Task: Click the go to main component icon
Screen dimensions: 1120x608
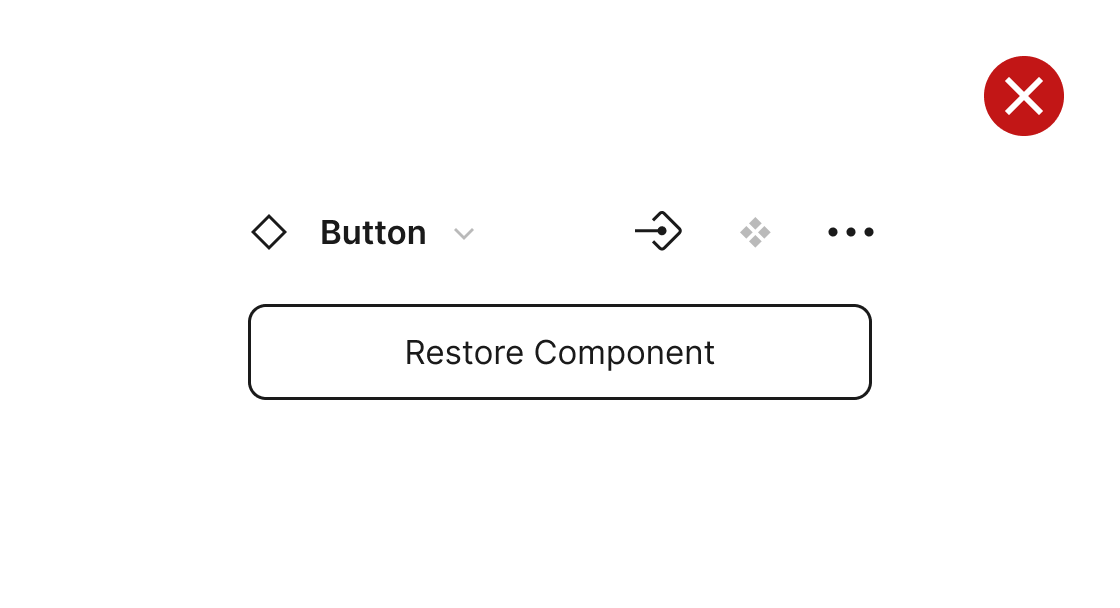Action: pos(658,231)
